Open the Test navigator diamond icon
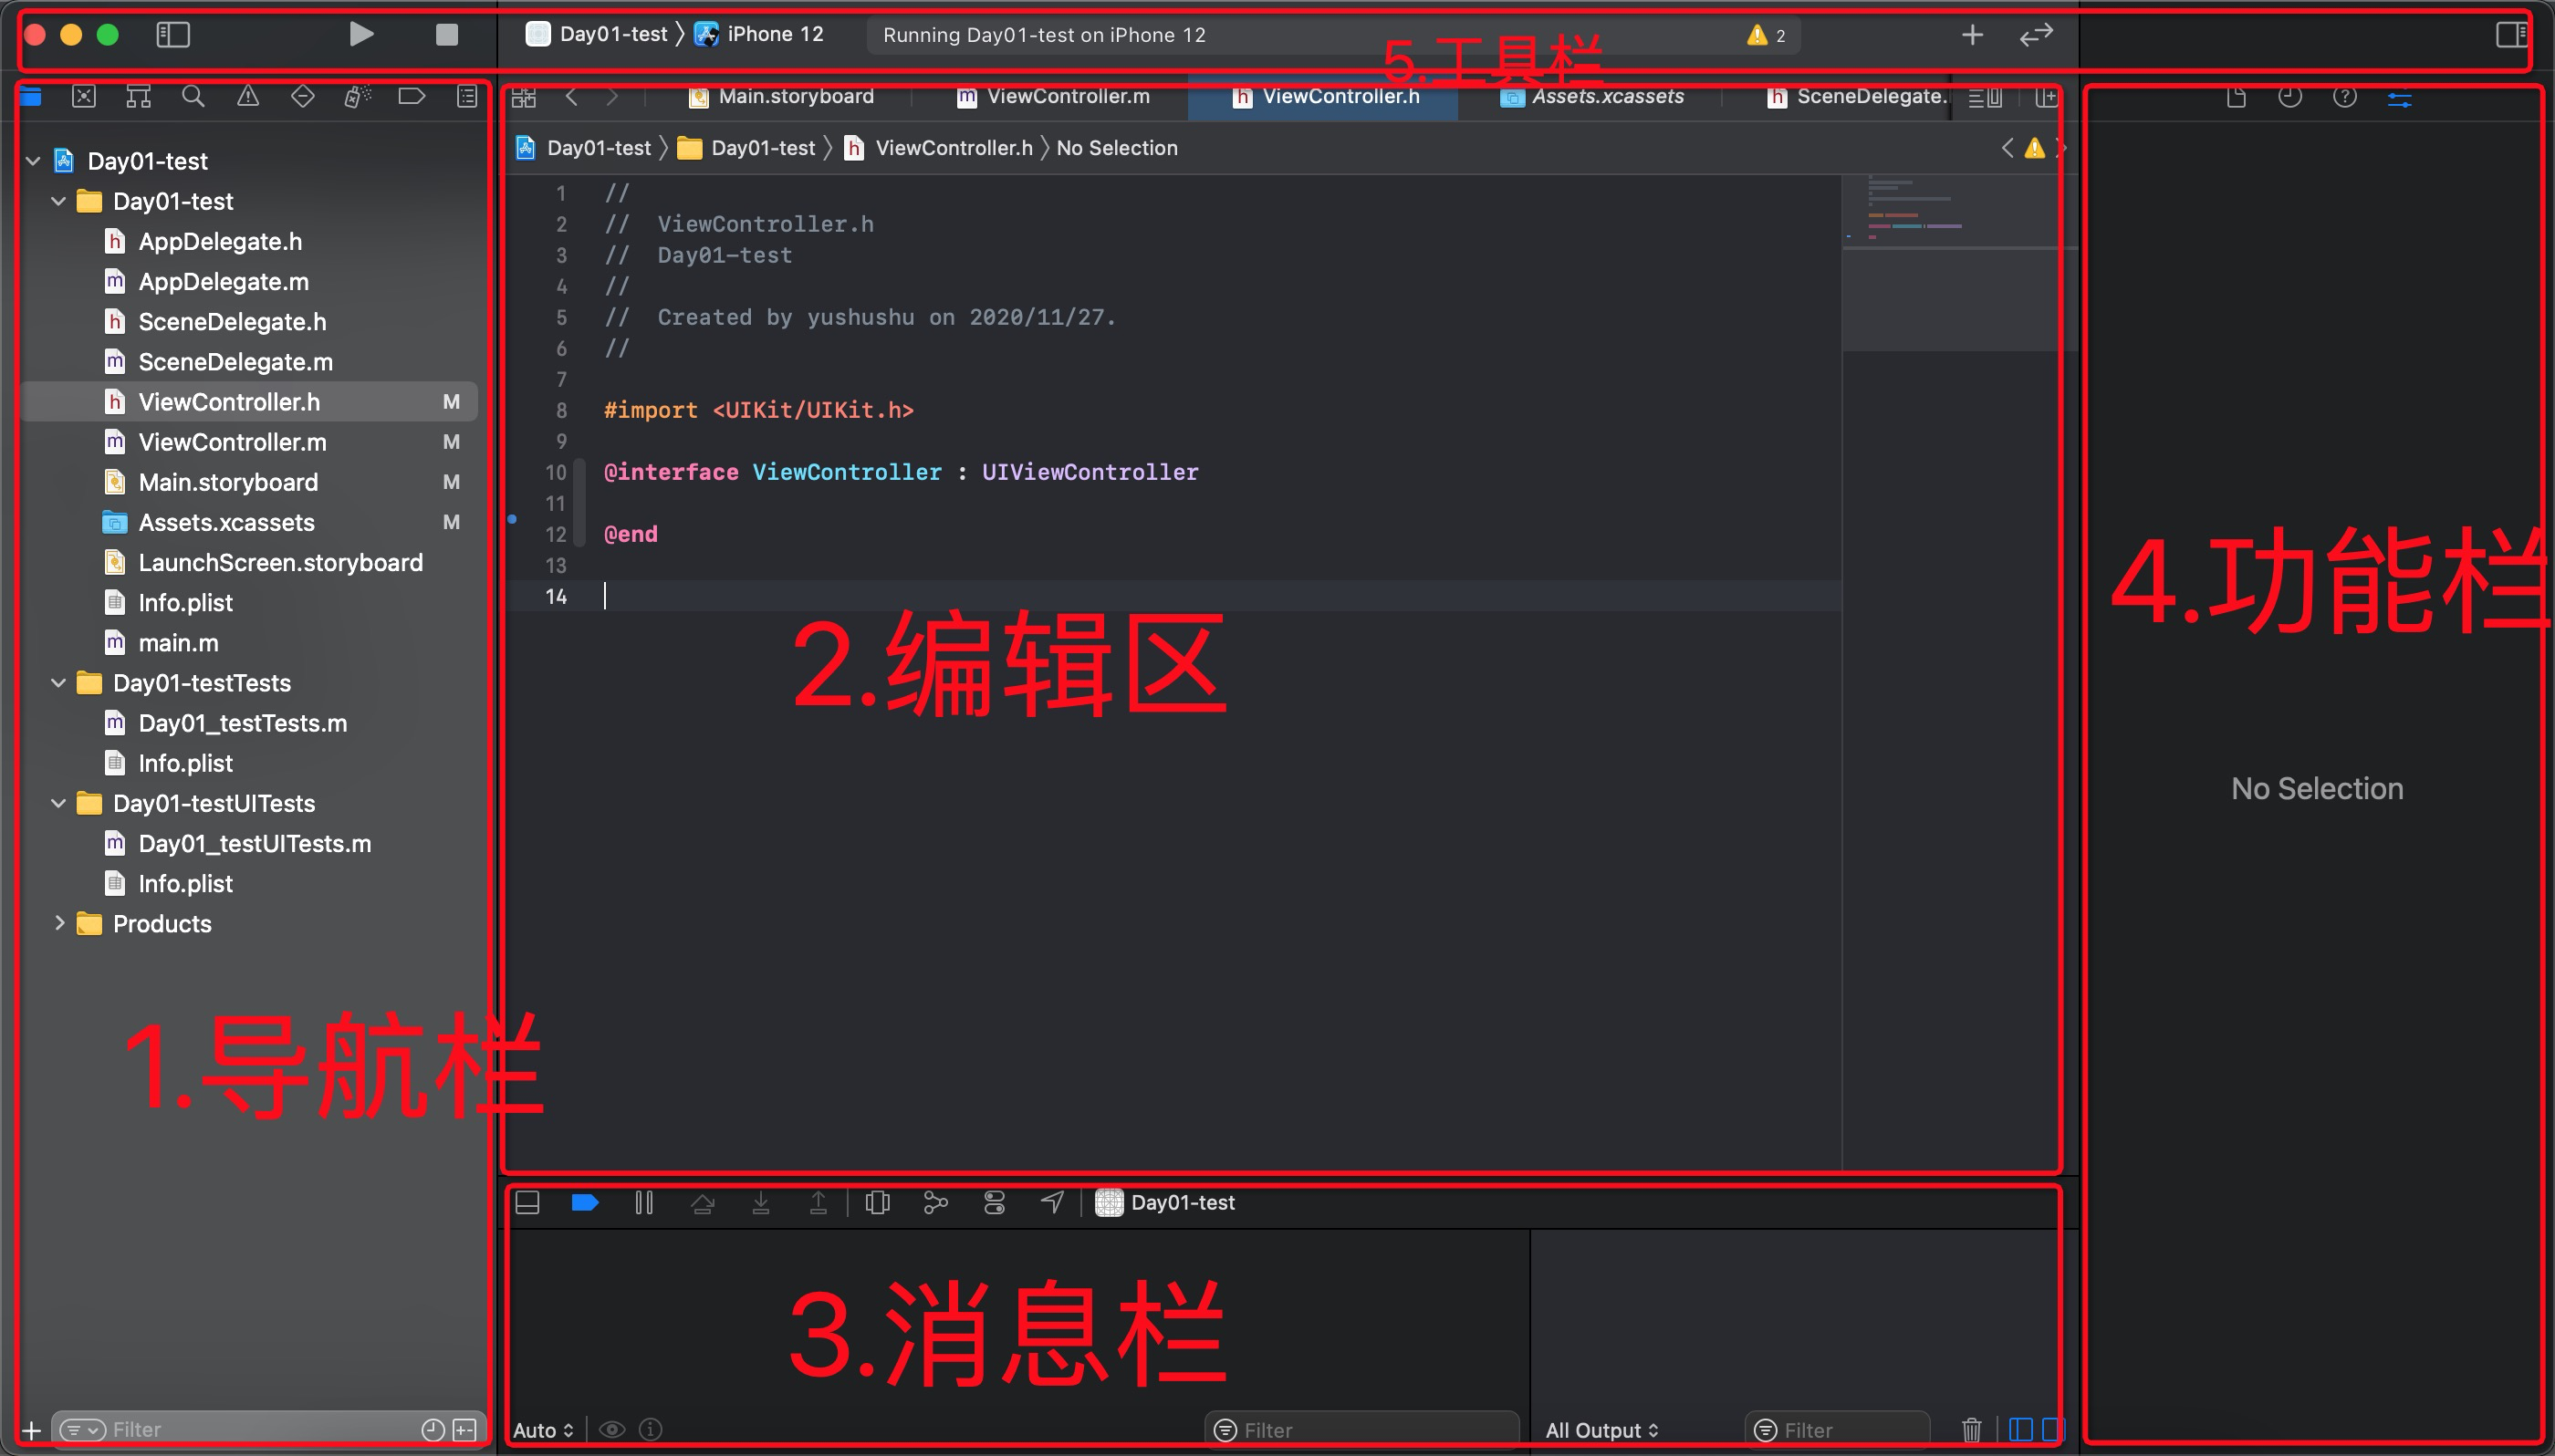 302,96
